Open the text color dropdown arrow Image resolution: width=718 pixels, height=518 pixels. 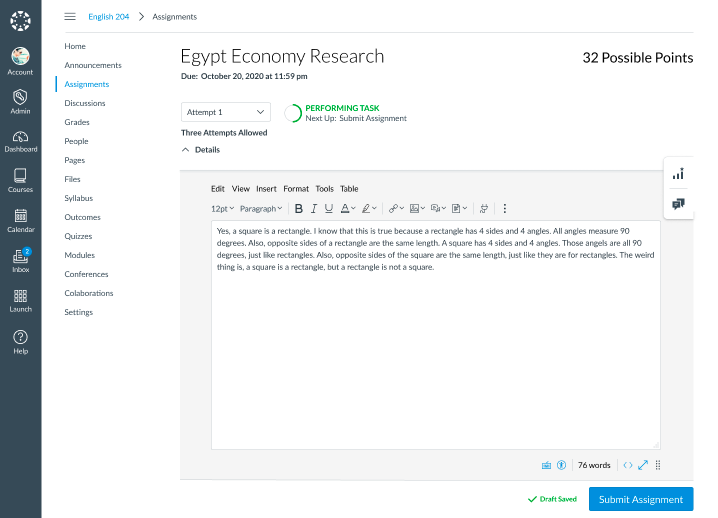[353, 209]
